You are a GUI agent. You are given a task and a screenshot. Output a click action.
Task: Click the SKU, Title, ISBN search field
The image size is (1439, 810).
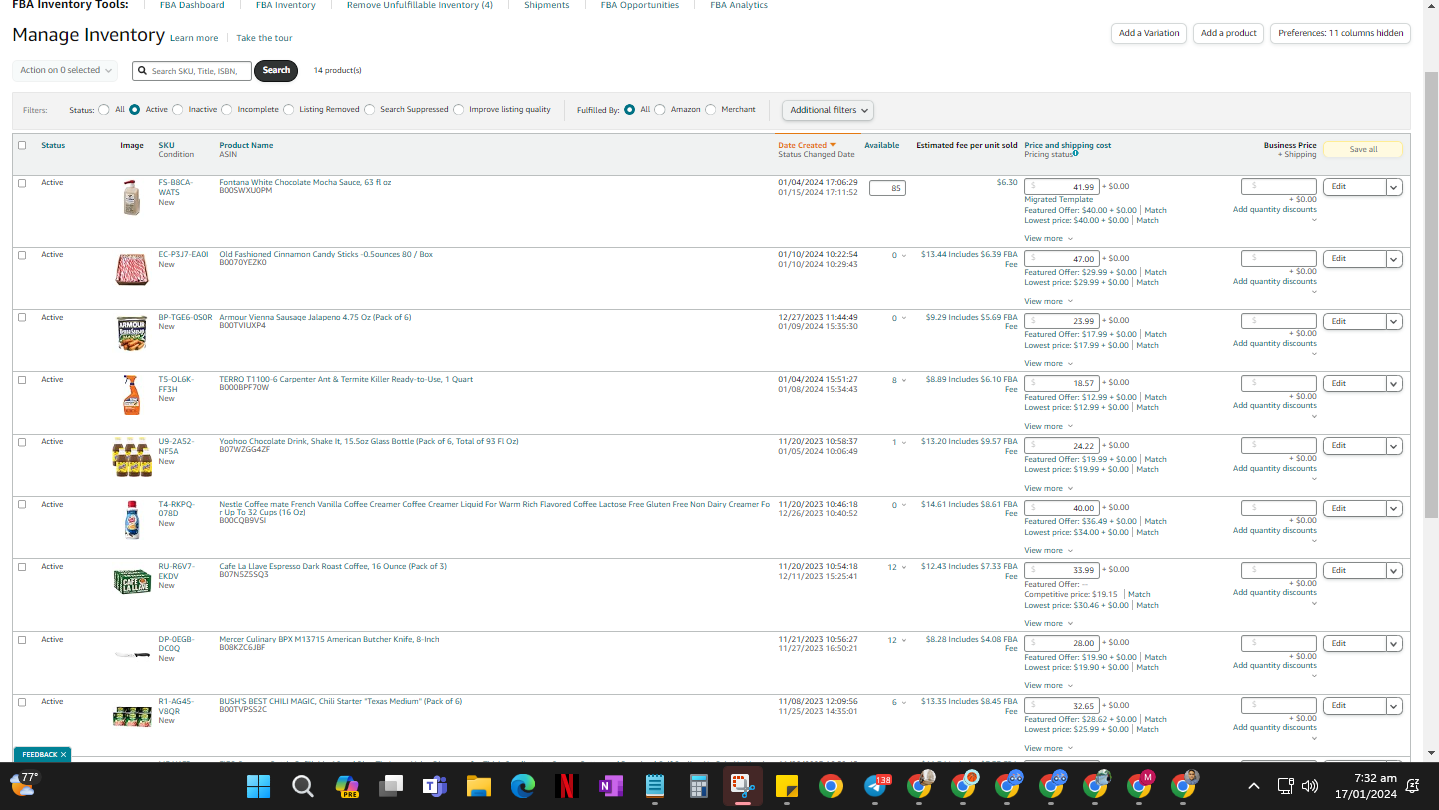click(192, 71)
